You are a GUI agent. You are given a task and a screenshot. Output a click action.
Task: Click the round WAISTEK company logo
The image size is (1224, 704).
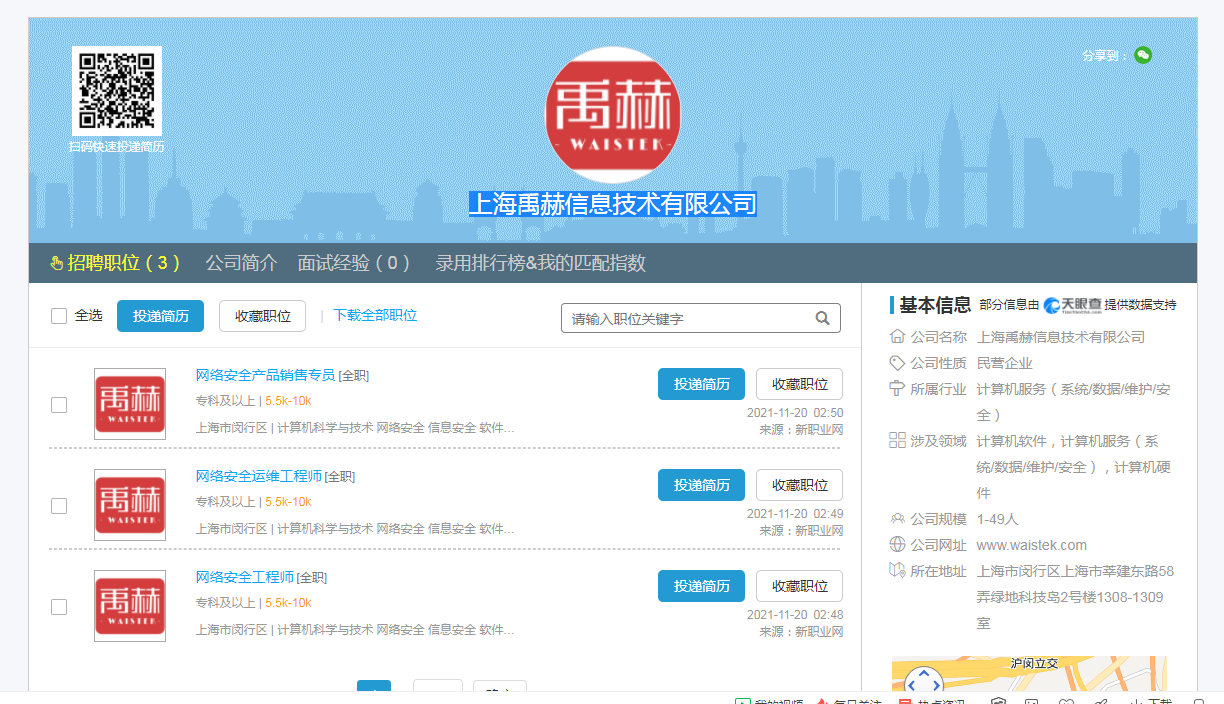click(x=612, y=115)
